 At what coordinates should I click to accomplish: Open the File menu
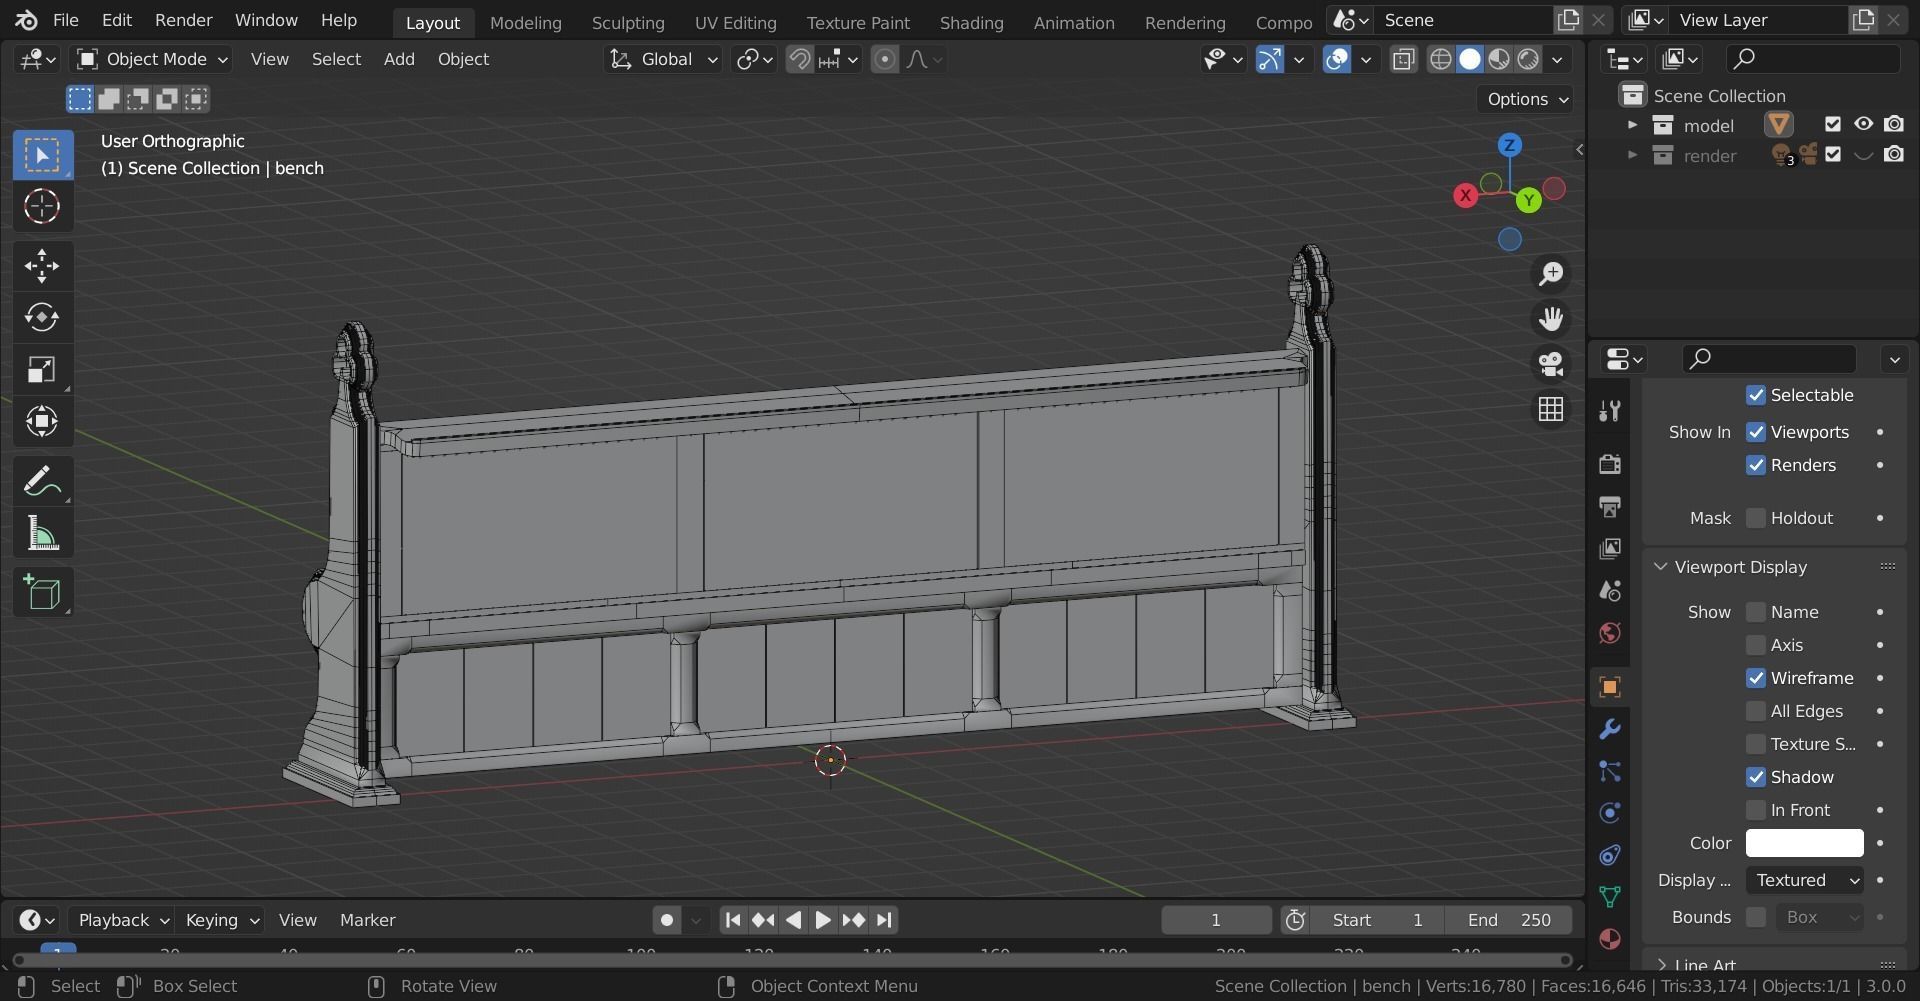tap(65, 20)
